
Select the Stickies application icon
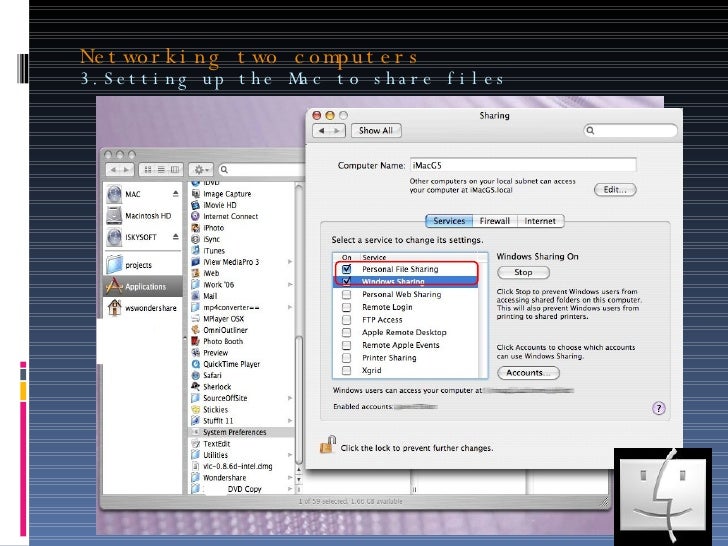[196, 410]
